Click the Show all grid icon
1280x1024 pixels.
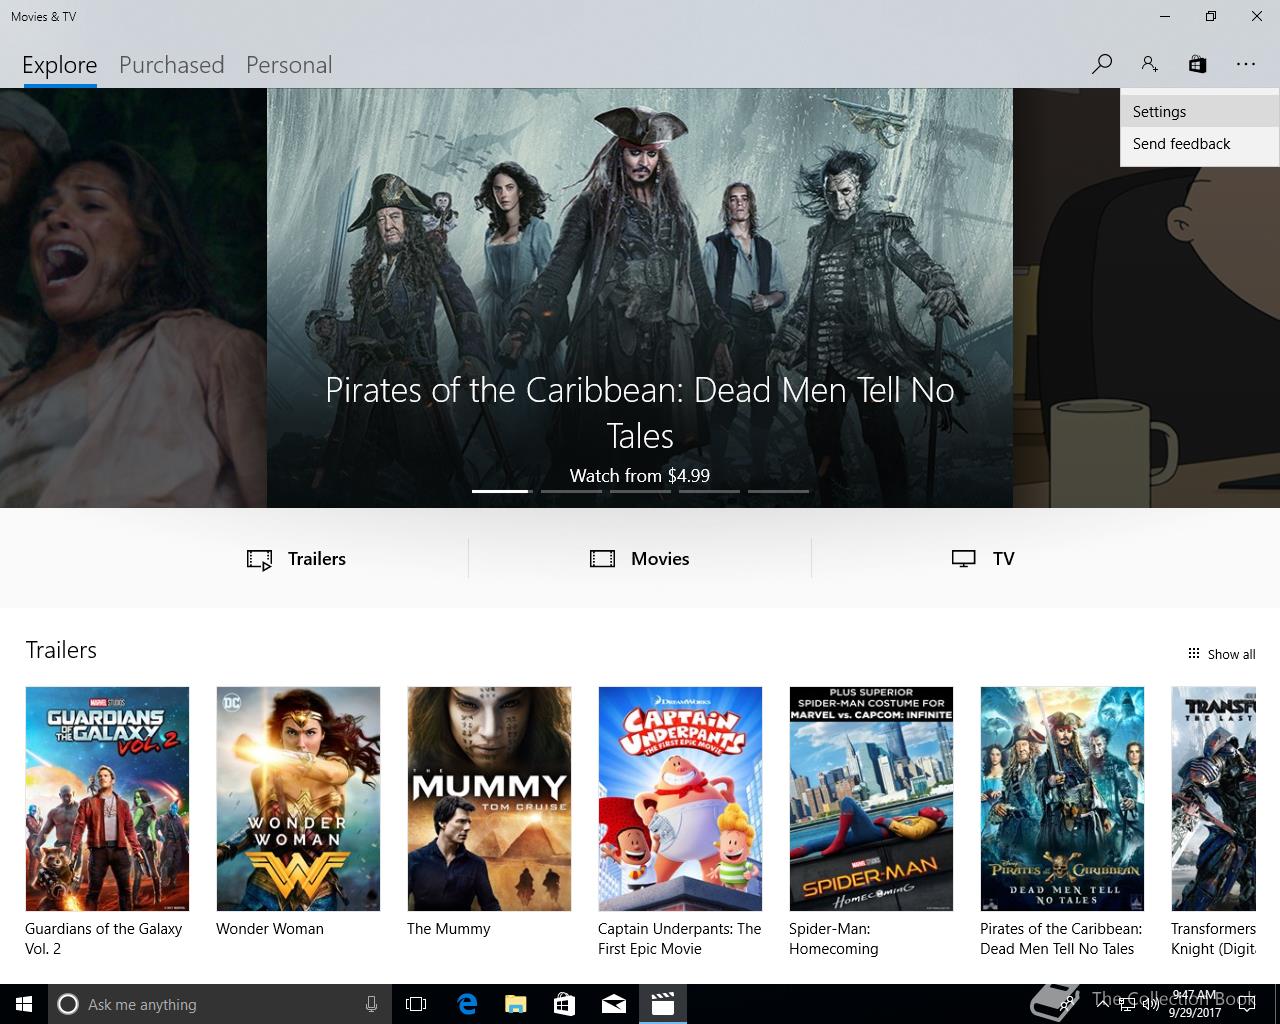[1193, 653]
